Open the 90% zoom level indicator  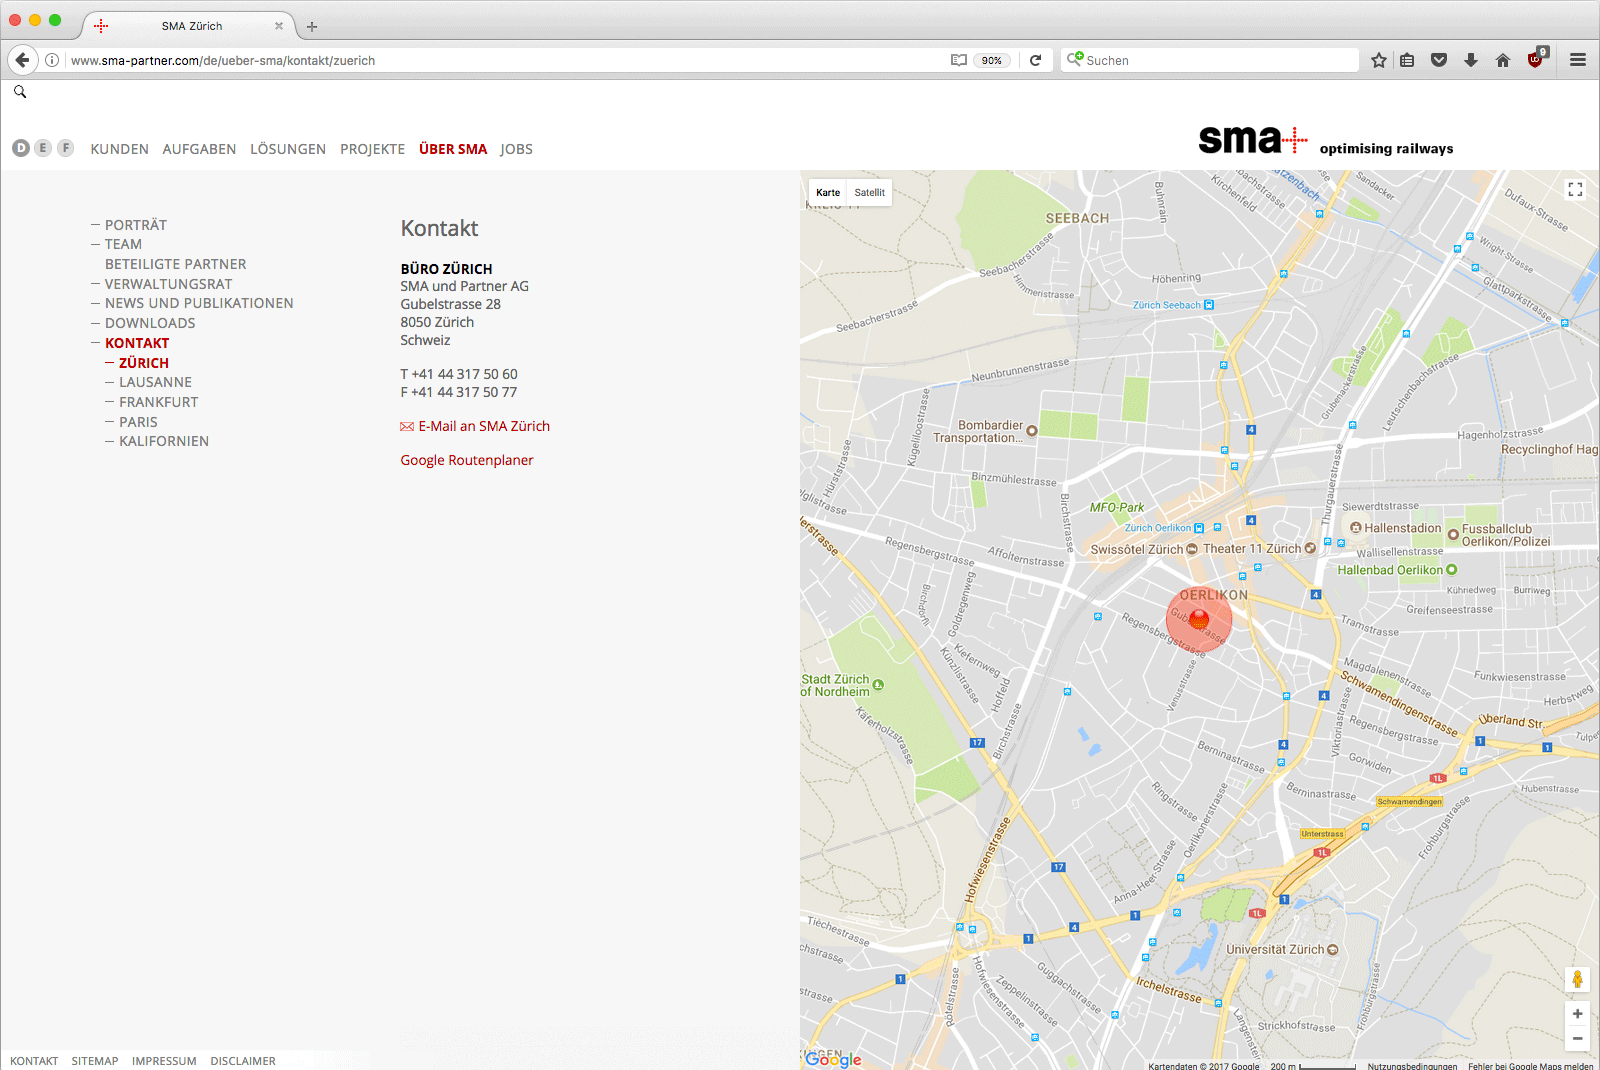pos(991,60)
